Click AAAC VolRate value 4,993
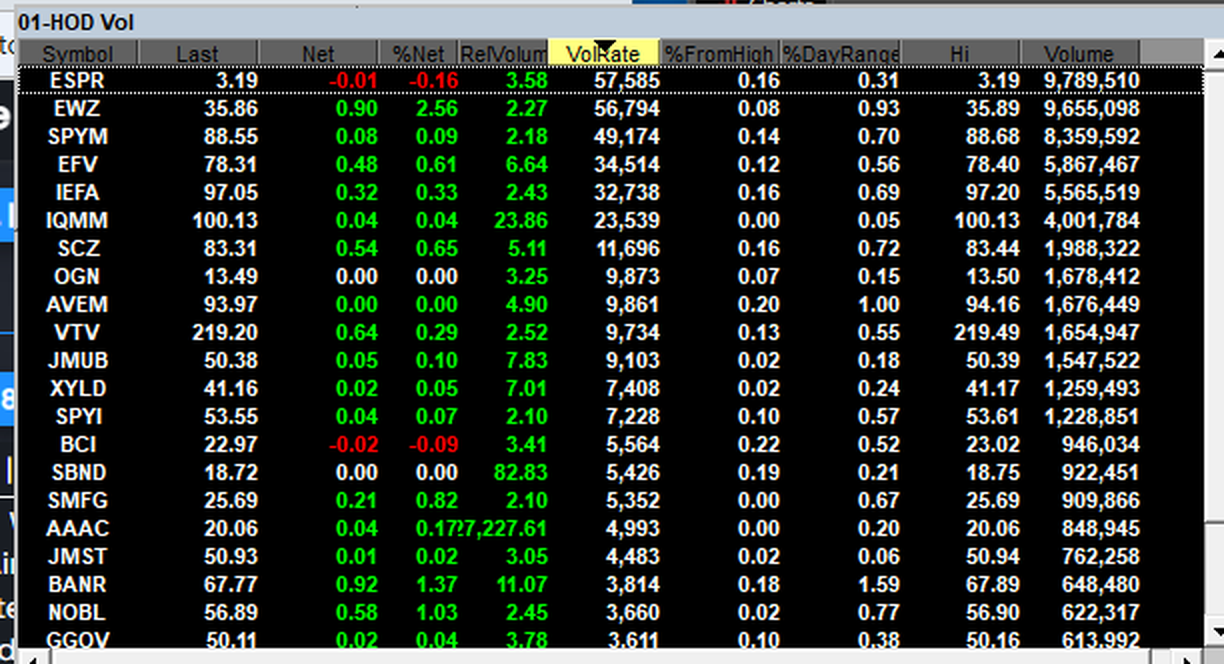Image resolution: width=1224 pixels, height=664 pixels. click(631, 528)
